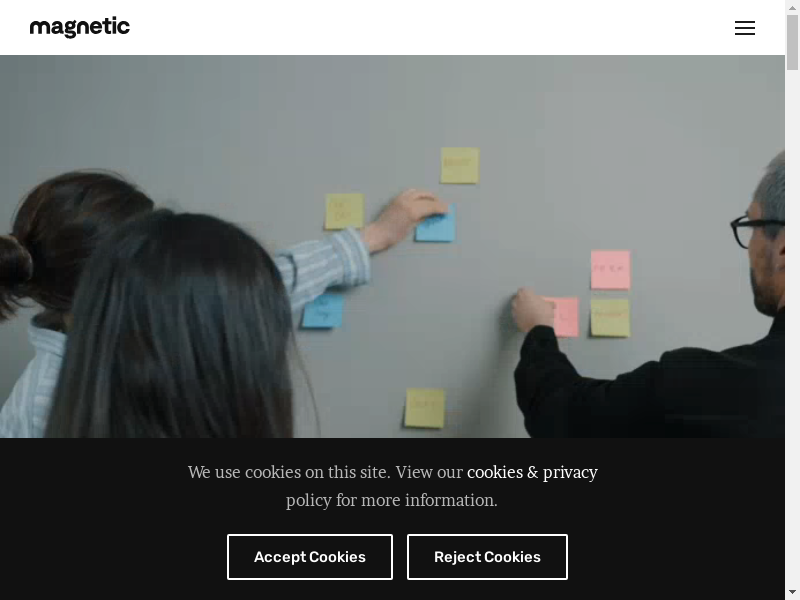Image resolution: width=800 pixels, height=600 pixels.
Task: Open the hamburger navigation menu
Action: click(x=744, y=28)
